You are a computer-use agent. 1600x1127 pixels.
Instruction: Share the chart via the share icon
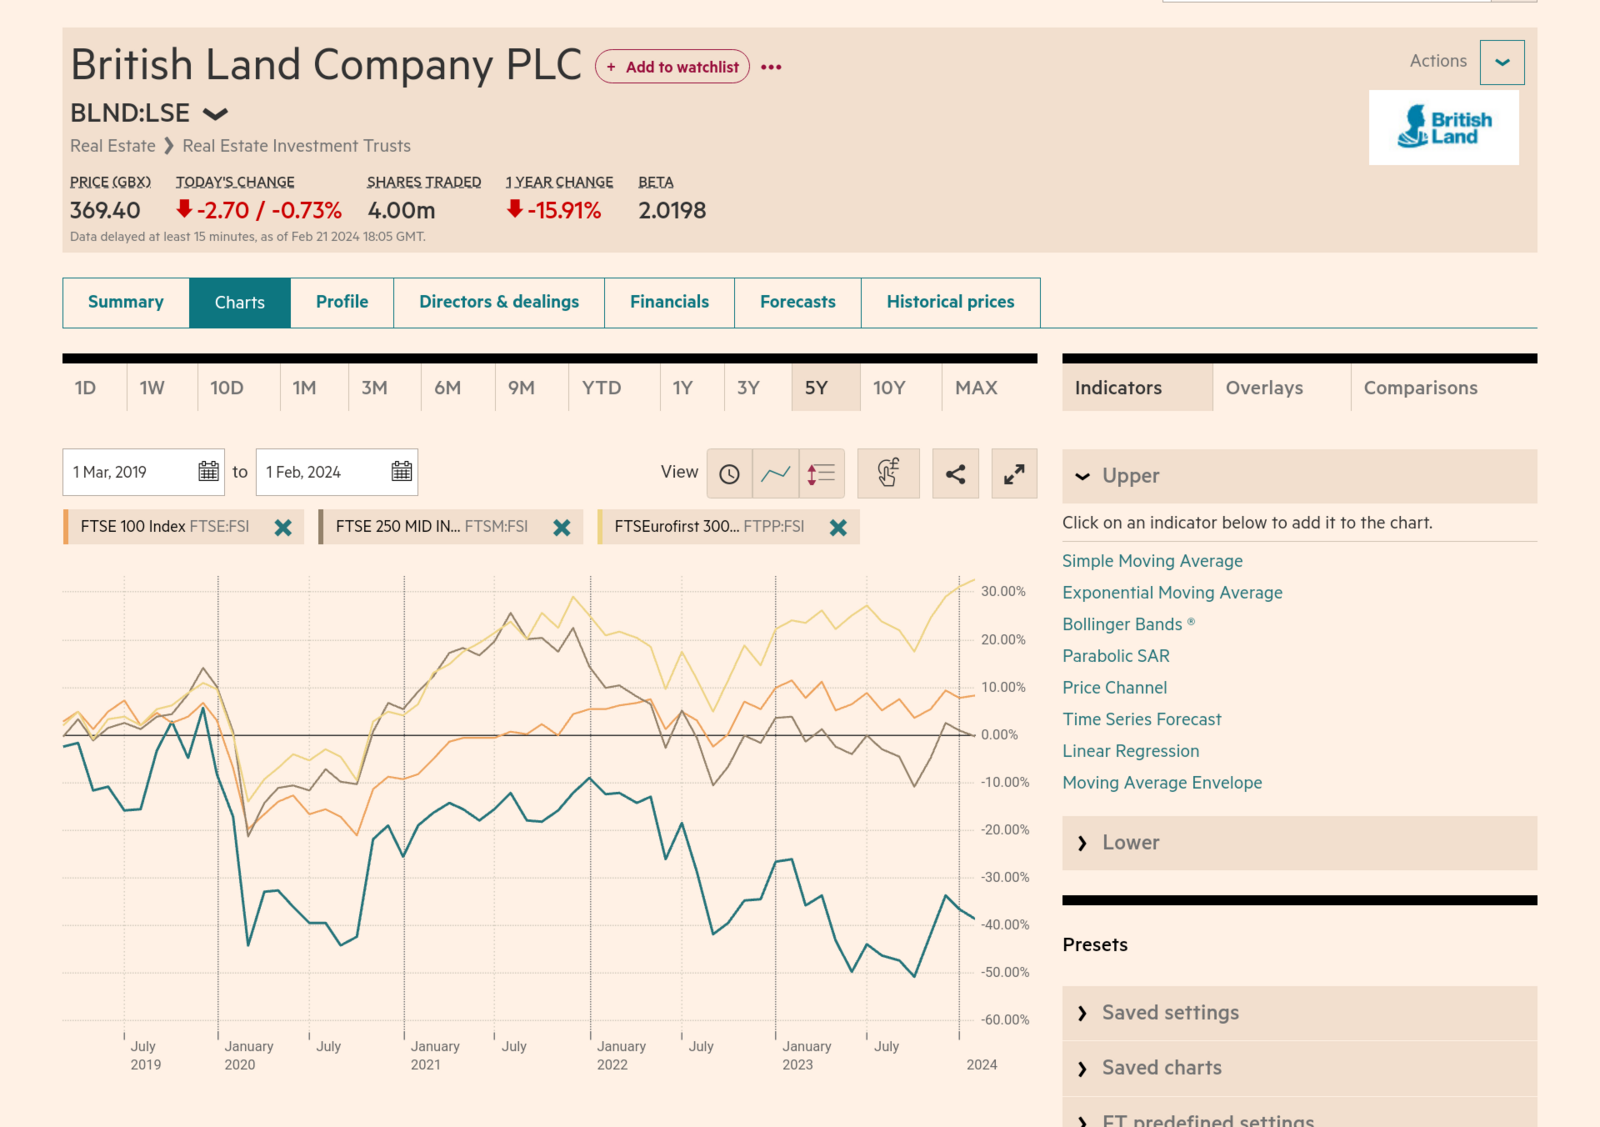click(955, 473)
